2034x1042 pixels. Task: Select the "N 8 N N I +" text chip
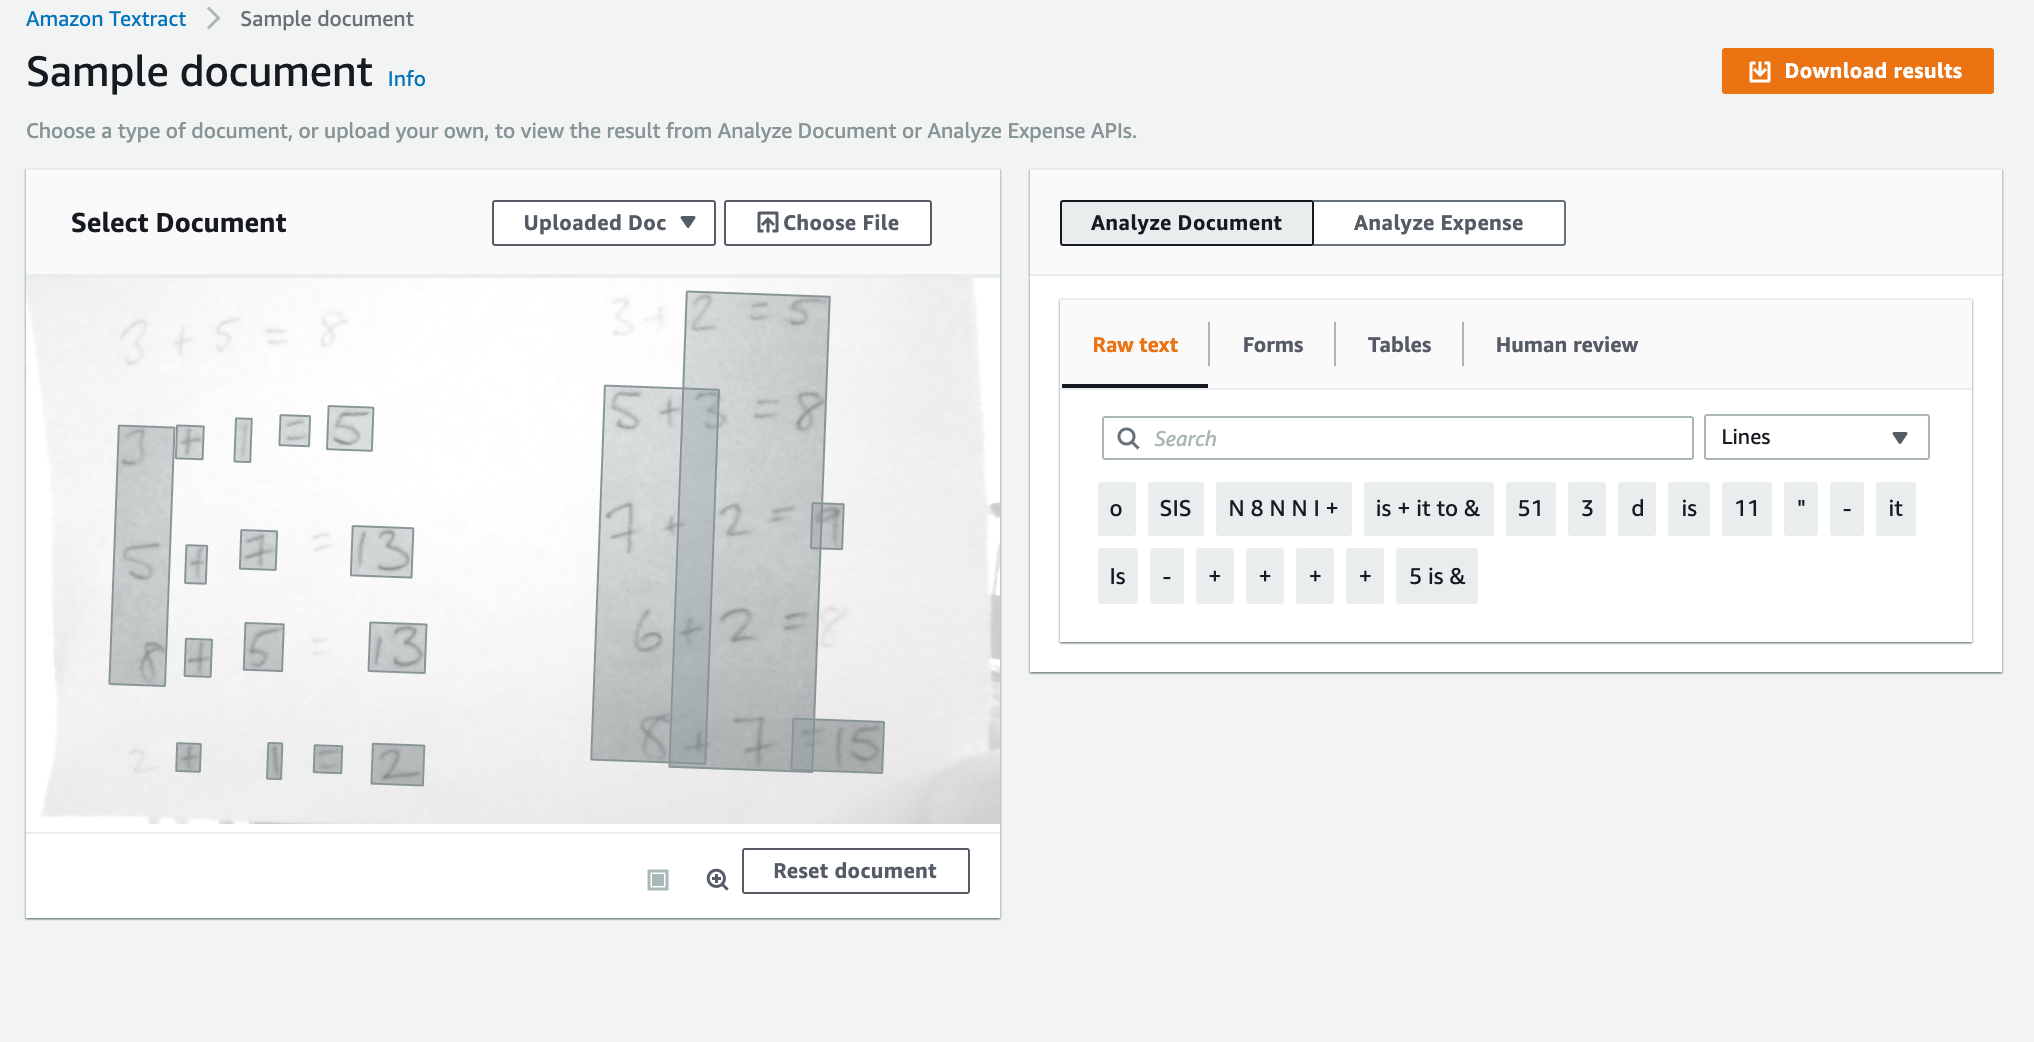click(1283, 509)
